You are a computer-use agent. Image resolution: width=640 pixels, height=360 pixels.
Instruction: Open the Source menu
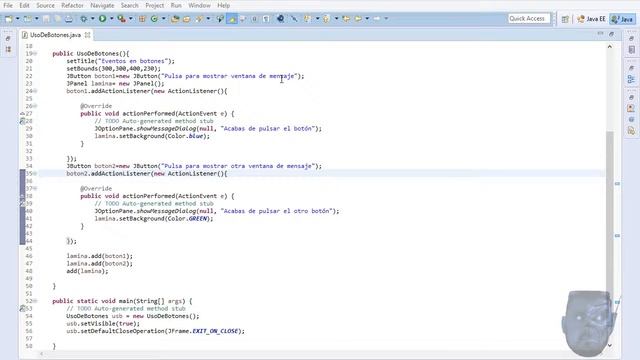(x=45, y=6)
